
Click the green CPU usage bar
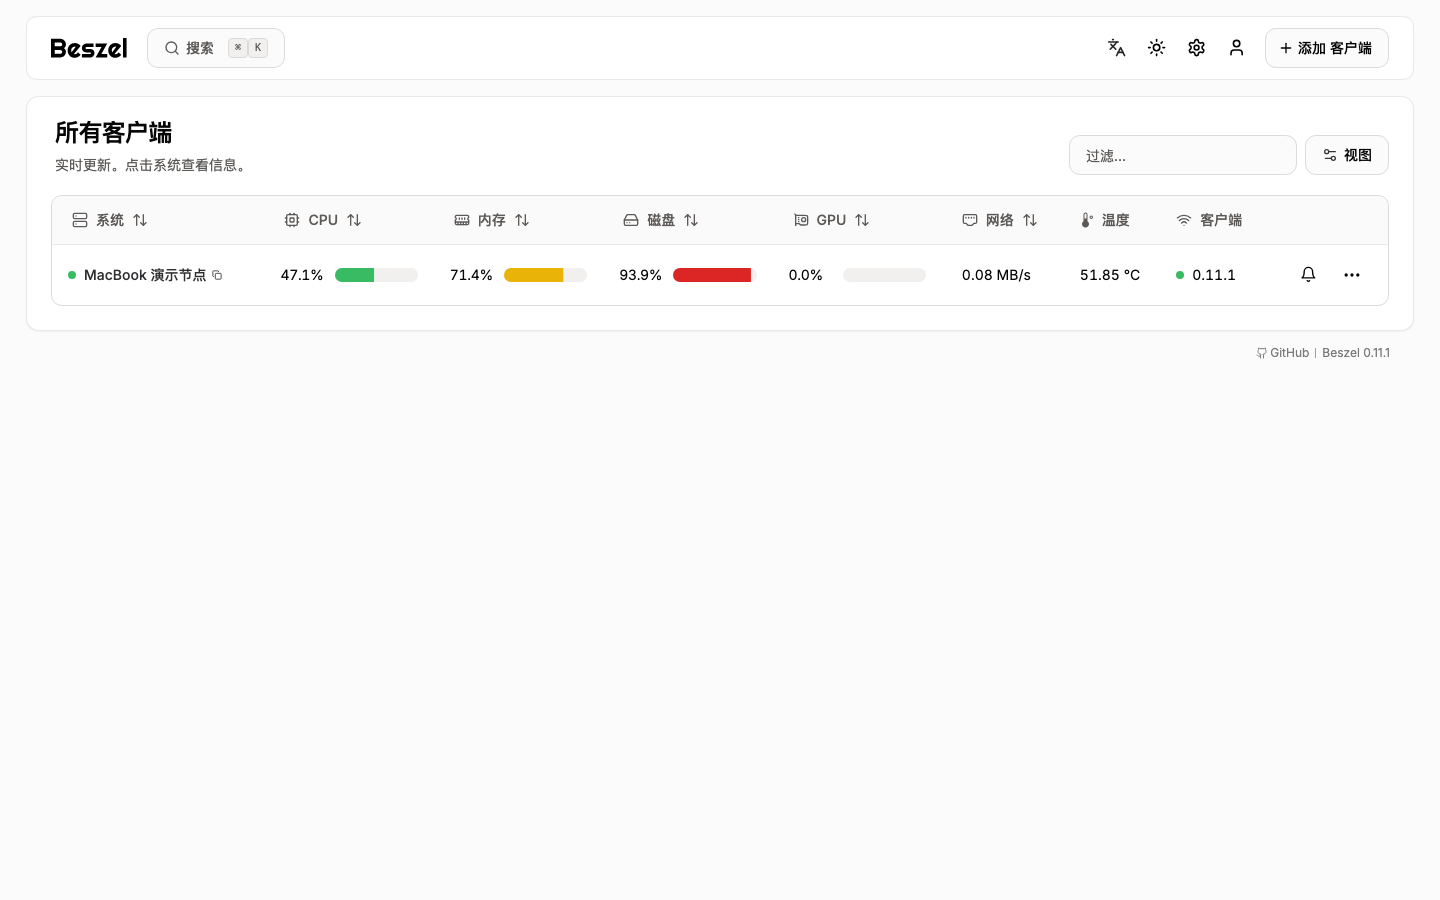click(x=376, y=275)
